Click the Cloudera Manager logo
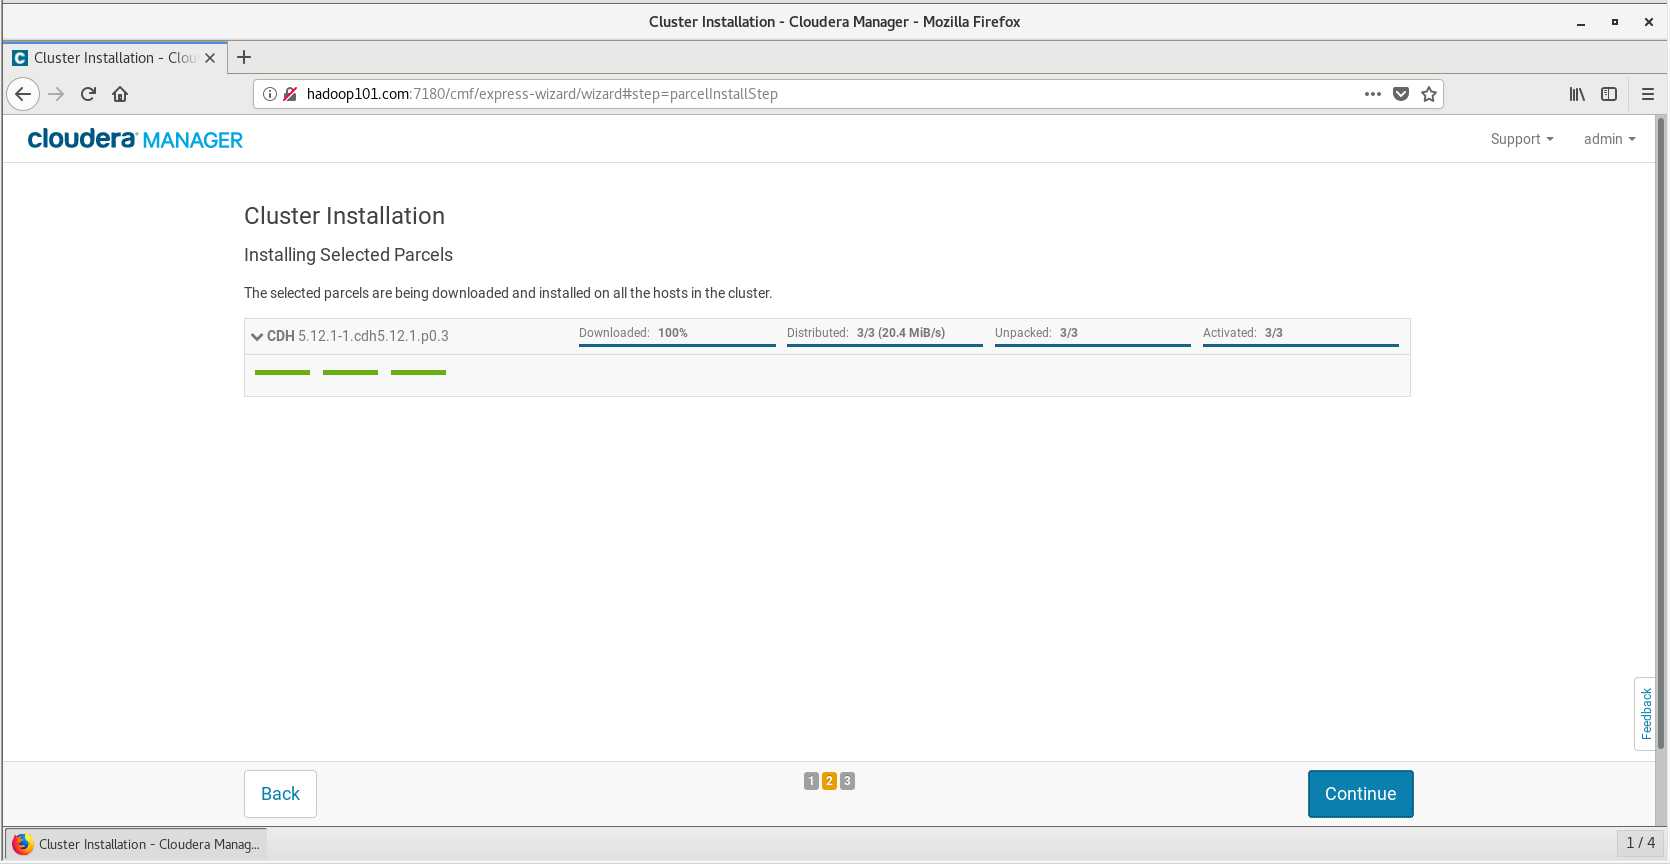 135,139
